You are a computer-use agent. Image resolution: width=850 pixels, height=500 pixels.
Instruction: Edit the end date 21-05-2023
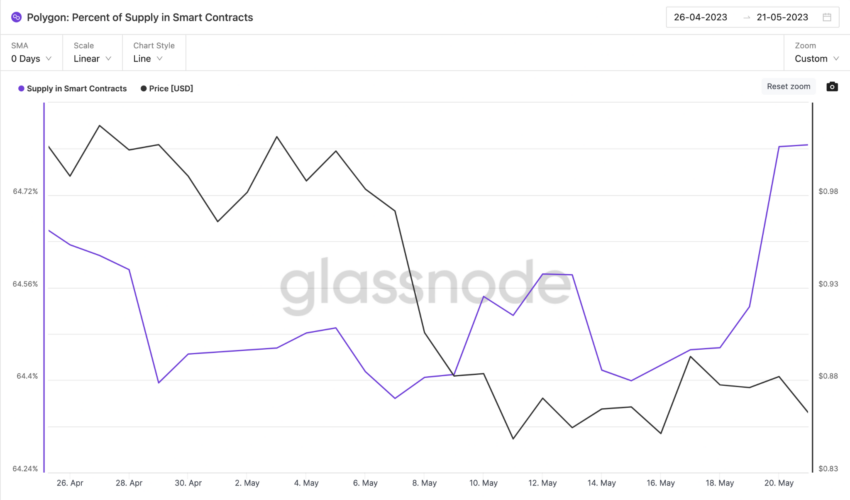click(x=782, y=17)
